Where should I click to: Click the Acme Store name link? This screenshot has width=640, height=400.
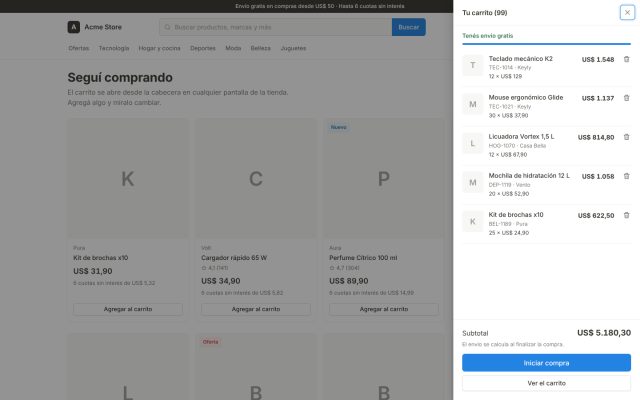(x=103, y=27)
